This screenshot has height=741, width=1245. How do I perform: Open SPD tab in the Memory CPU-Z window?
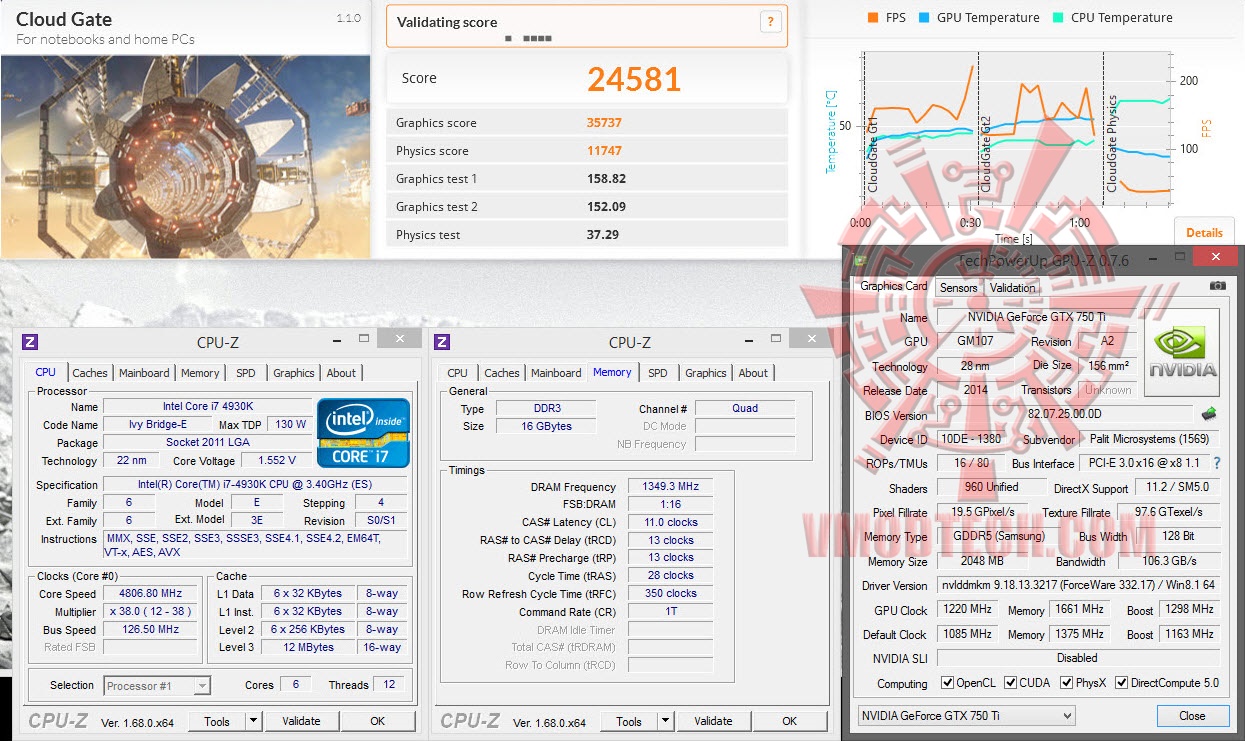coord(658,373)
